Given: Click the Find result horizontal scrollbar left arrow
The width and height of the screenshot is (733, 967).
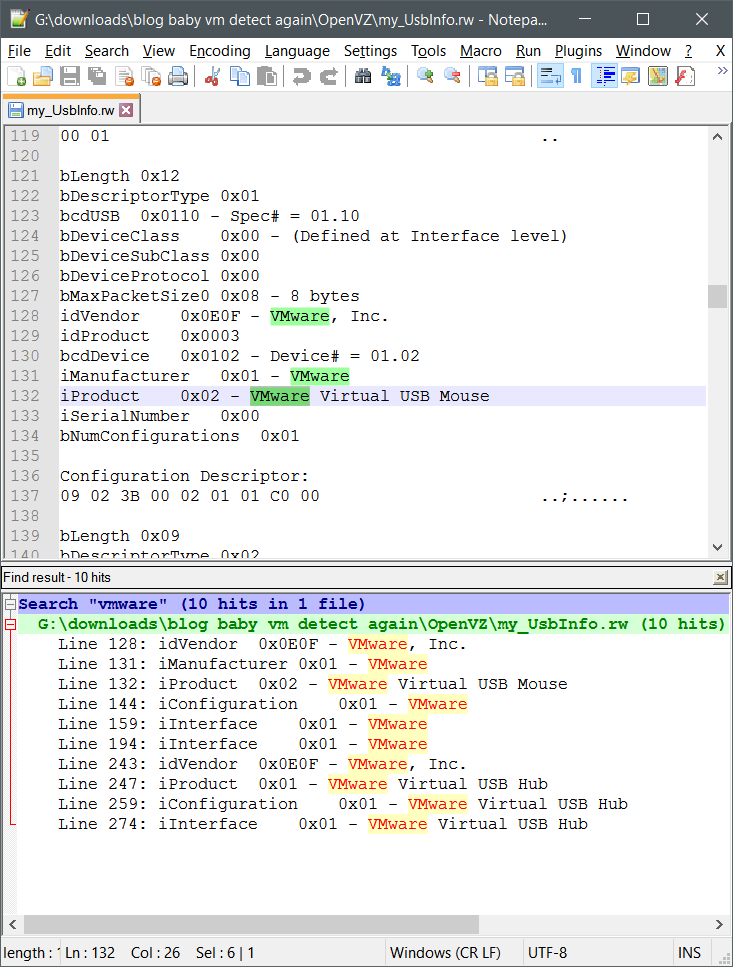Looking at the screenshot, I should tap(12, 924).
